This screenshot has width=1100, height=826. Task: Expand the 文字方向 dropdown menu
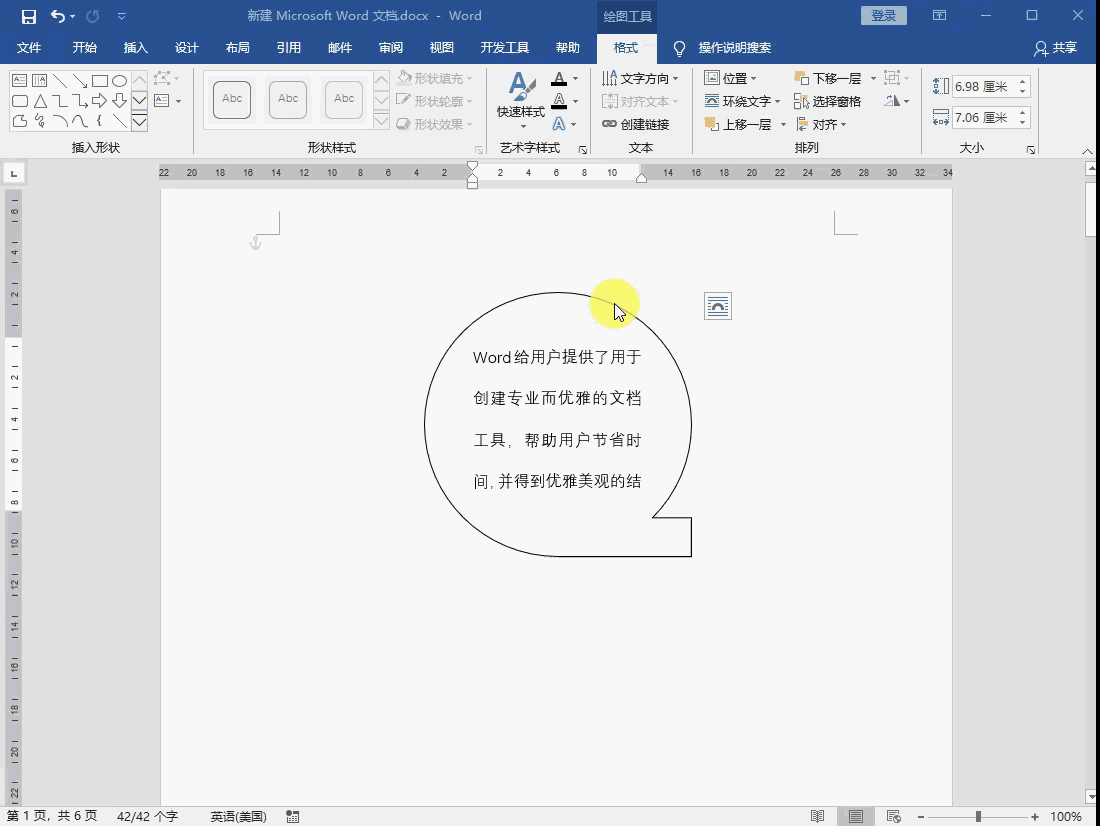pyautogui.click(x=641, y=78)
